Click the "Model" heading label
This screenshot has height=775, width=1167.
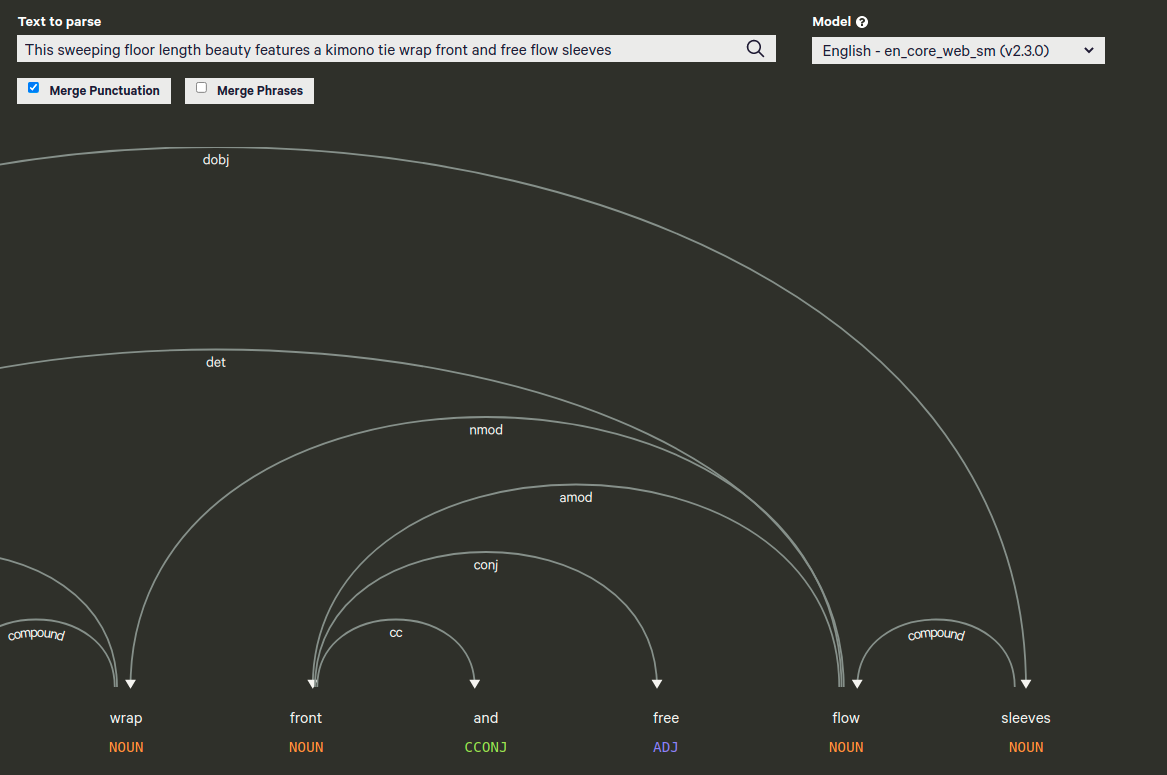[x=831, y=22]
